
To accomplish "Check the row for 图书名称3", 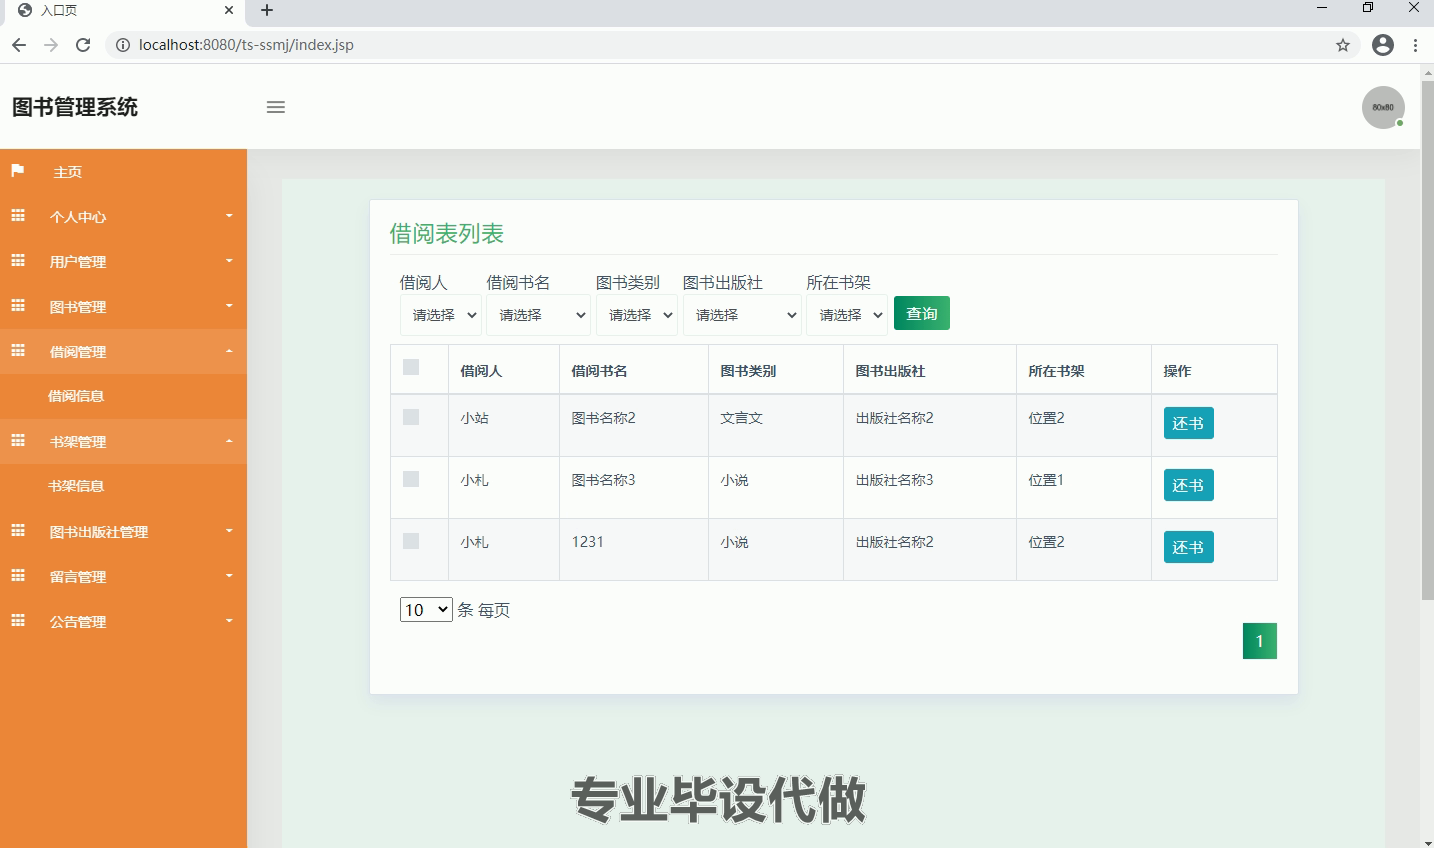I will pyautogui.click(x=411, y=479).
